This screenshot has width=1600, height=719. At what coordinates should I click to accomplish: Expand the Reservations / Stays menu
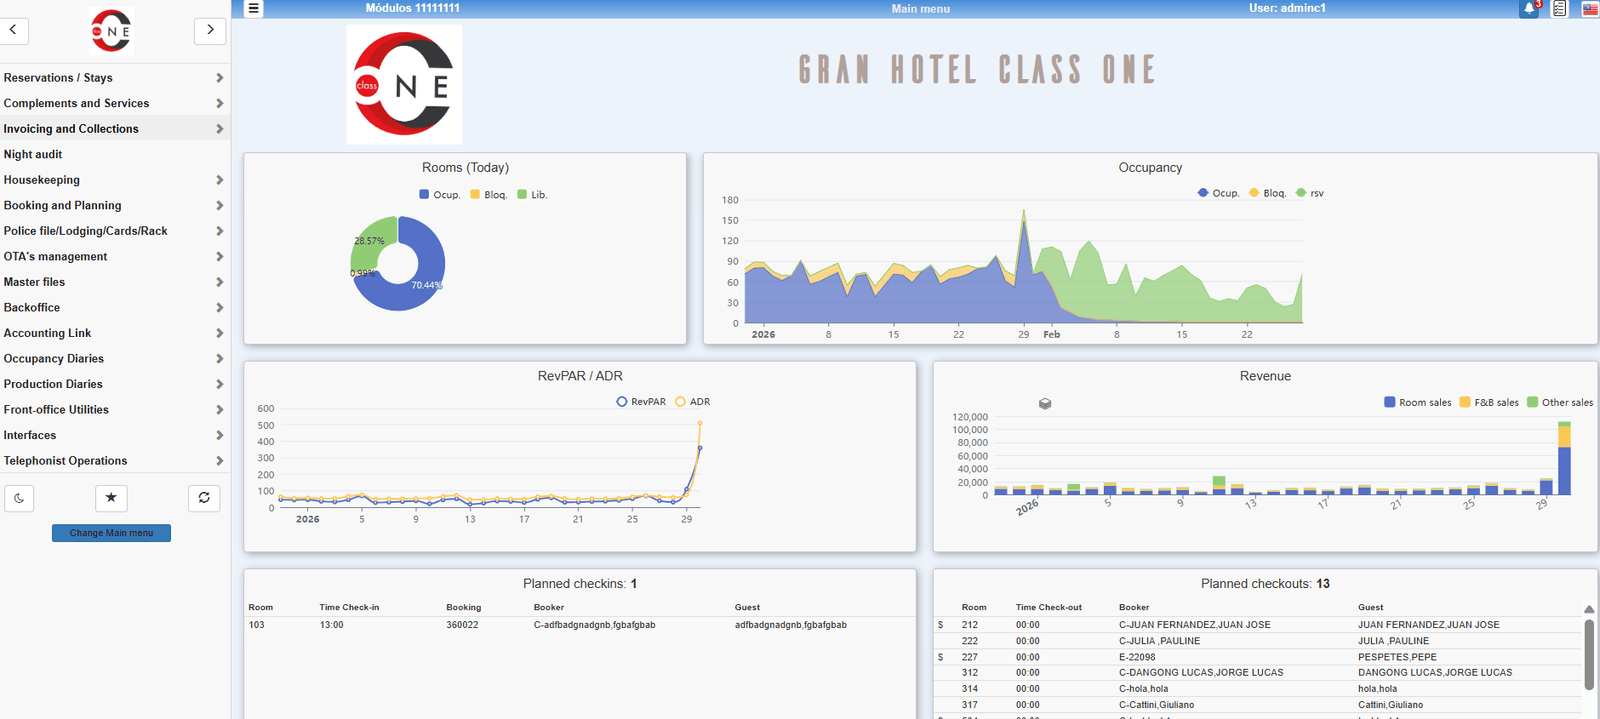115,78
